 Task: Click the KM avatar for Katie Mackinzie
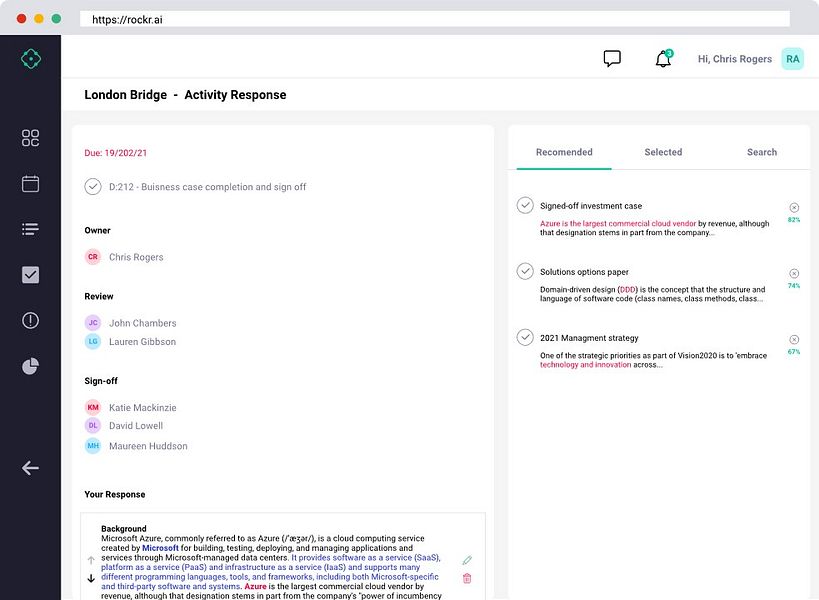pyautogui.click(x=92, y=407)
